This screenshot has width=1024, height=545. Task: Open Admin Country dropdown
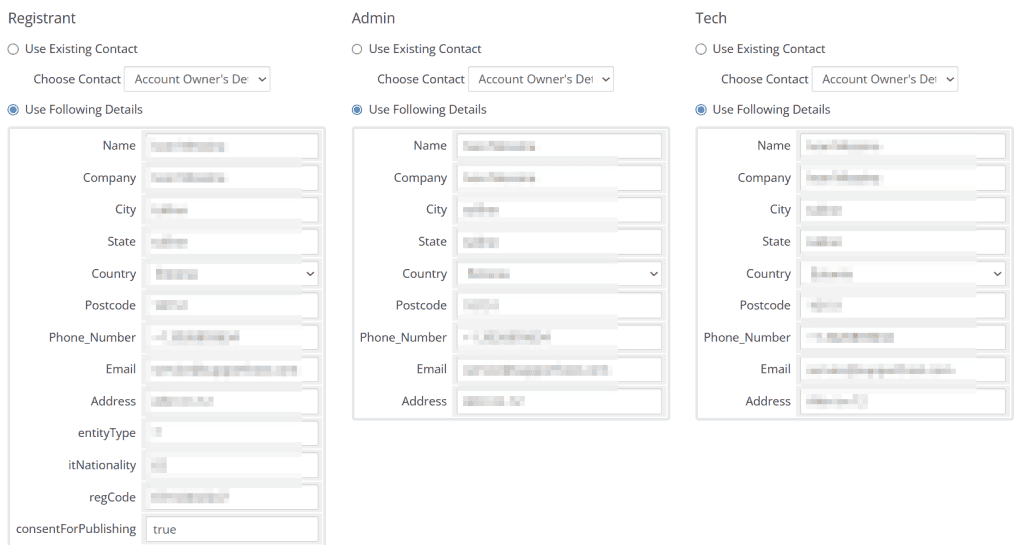tap(559, 273)
